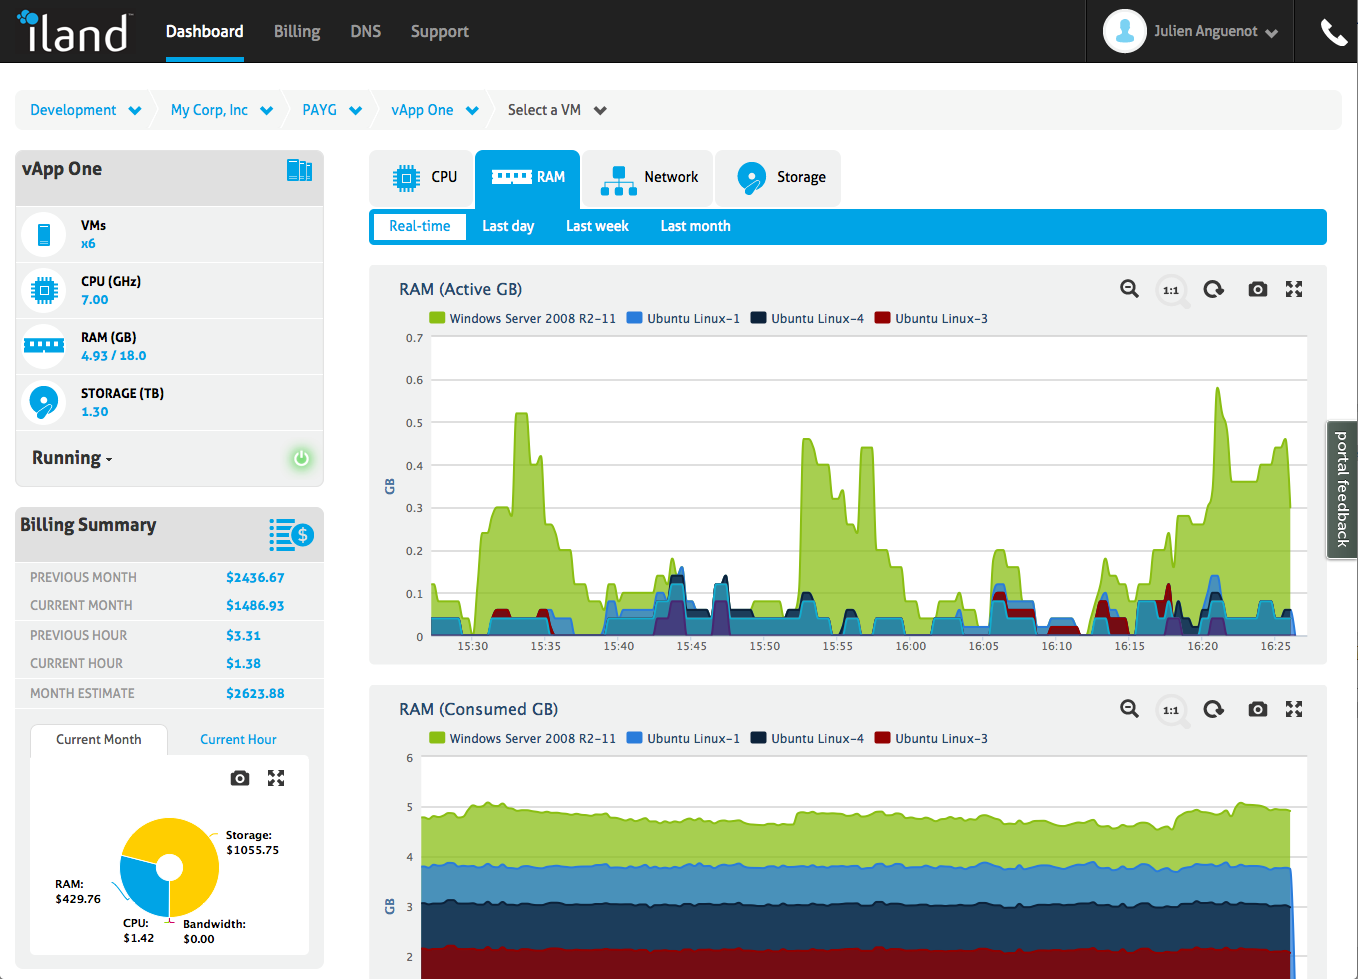
Task: Click the iland logo
Action: 73,31
